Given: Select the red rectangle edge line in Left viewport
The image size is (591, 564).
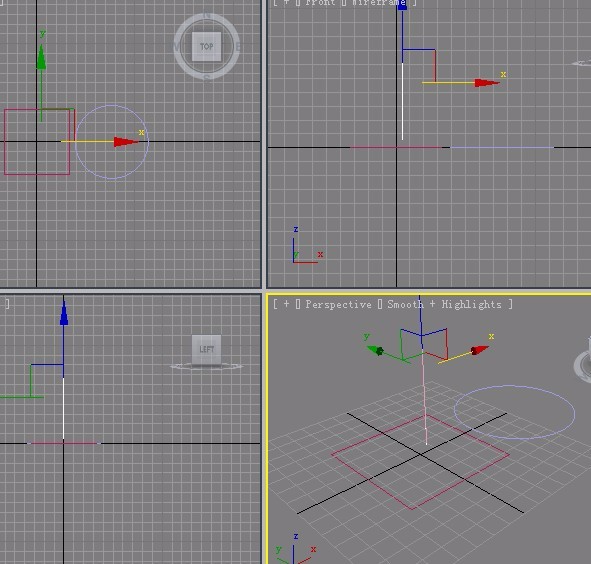Looking at the screenshot, I should (x=64, y=443).
